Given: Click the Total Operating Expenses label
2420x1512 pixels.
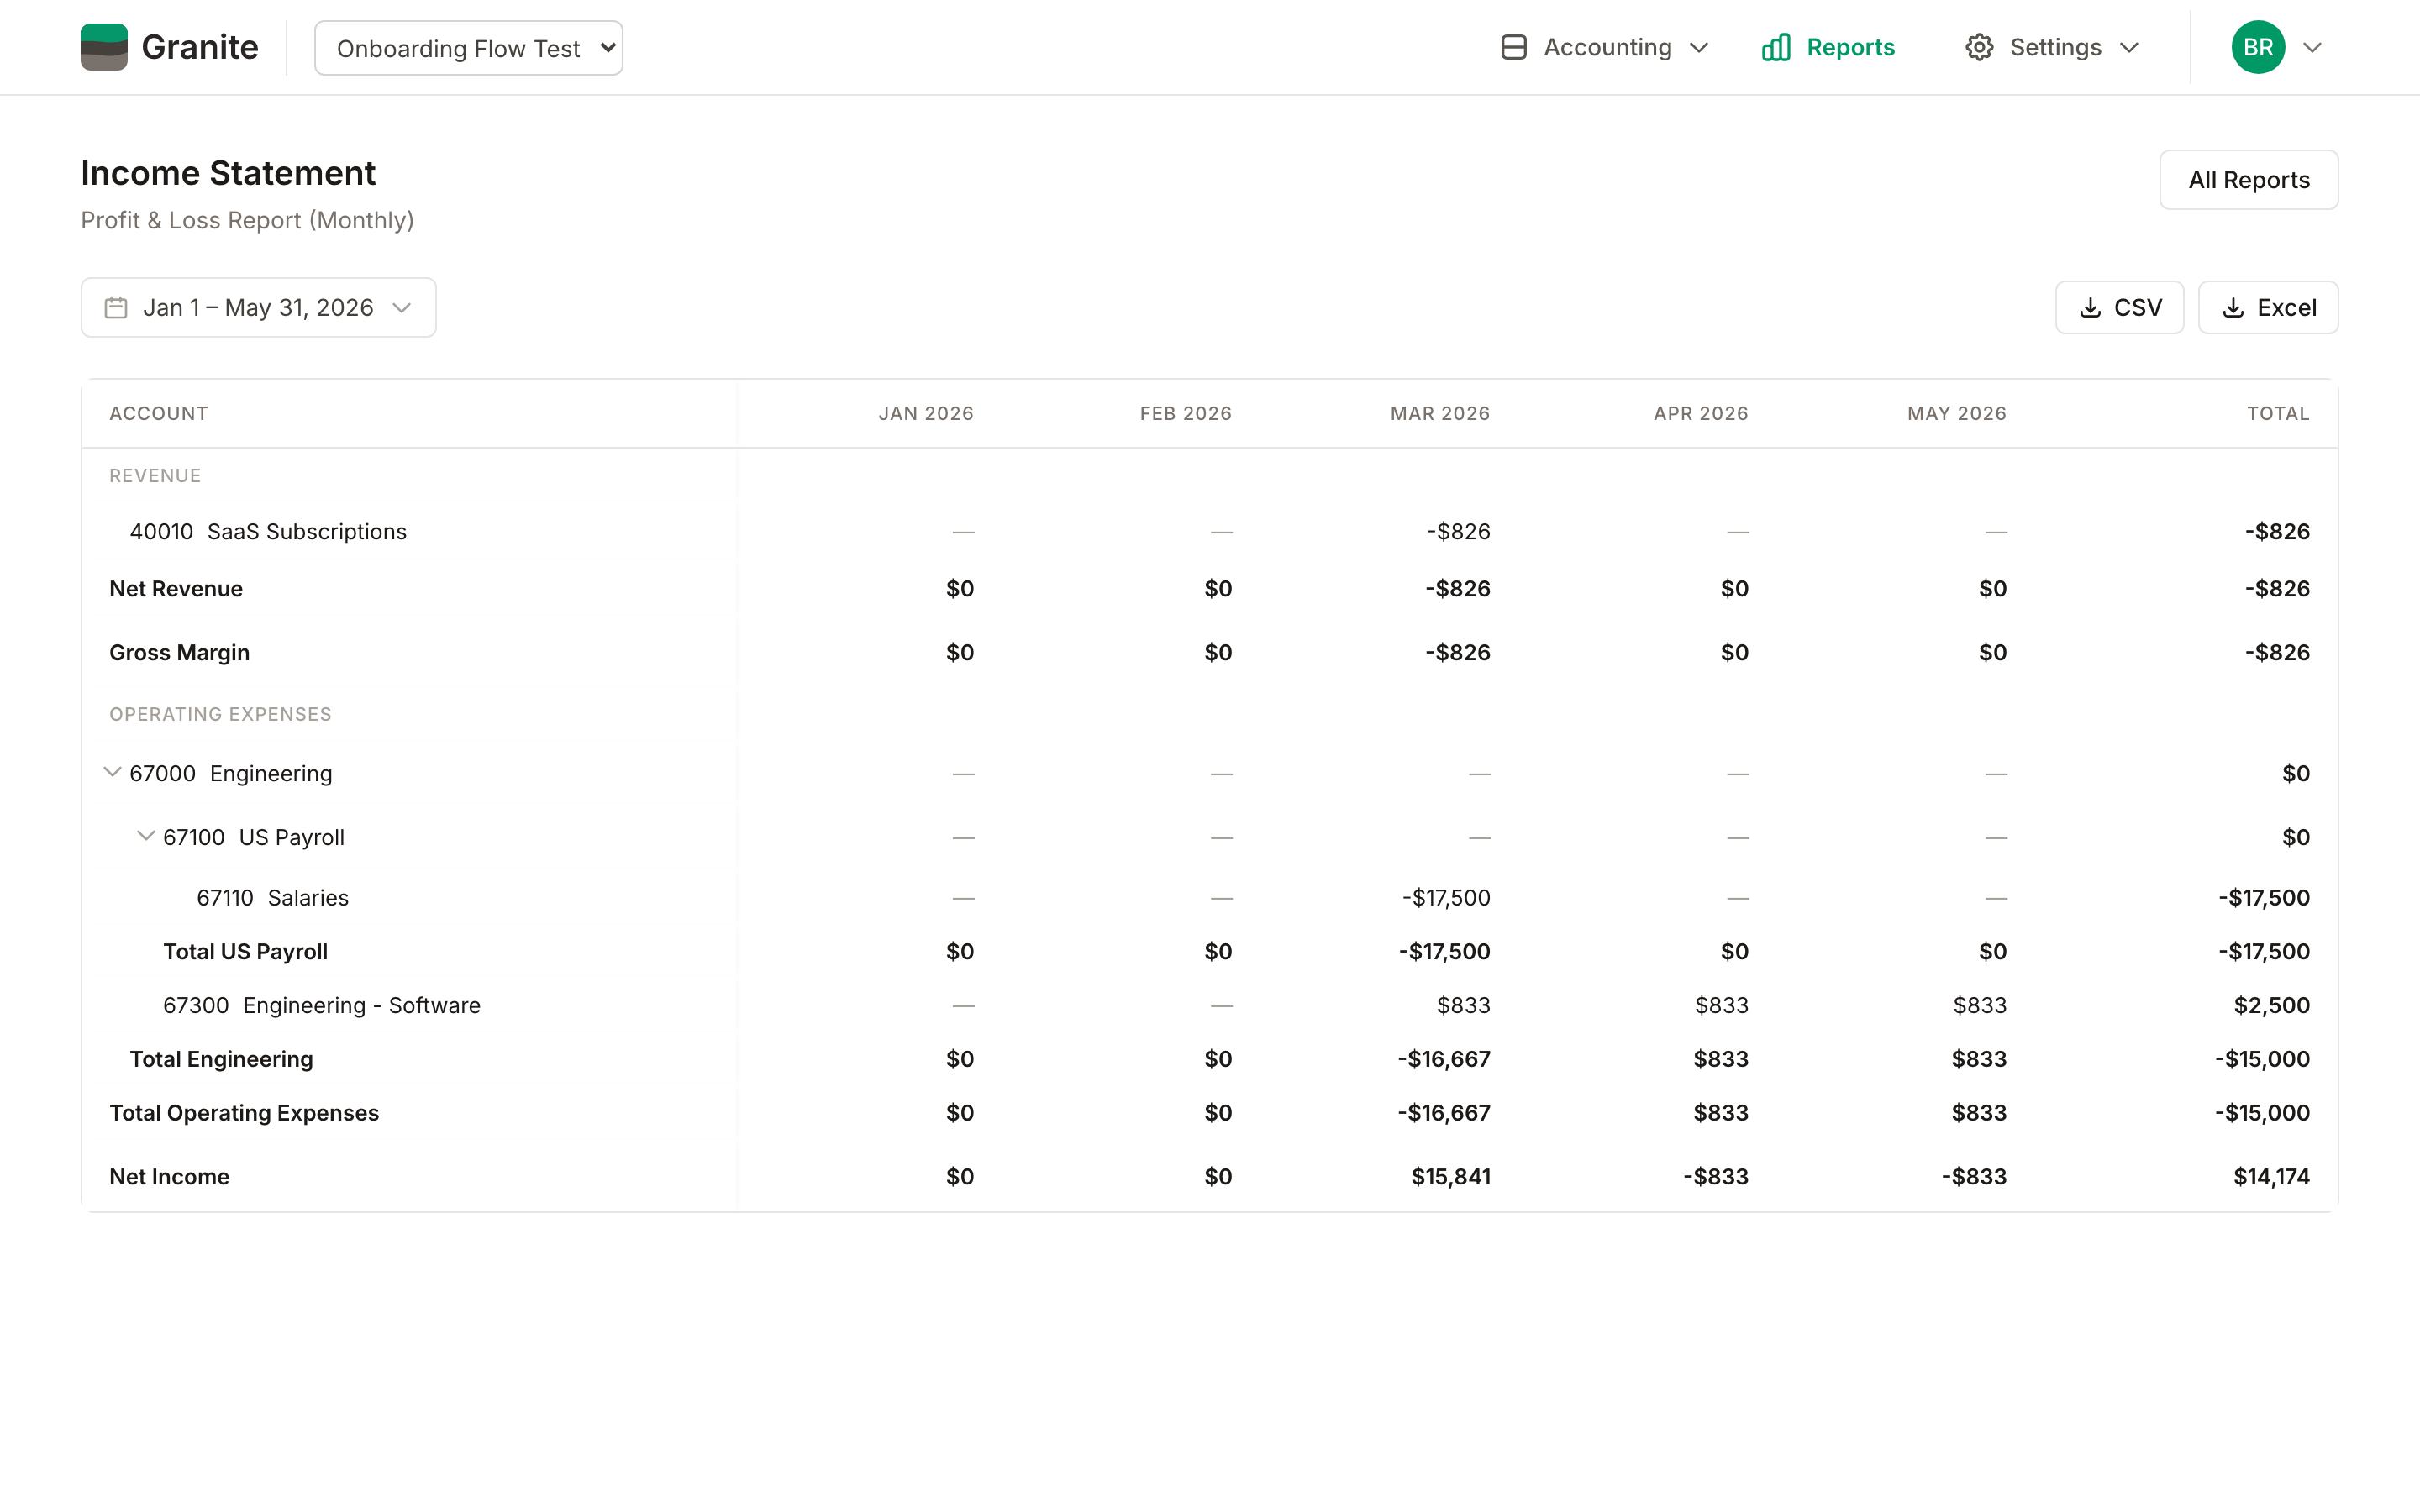Looking at the screenshot, I should (244, 1113).
